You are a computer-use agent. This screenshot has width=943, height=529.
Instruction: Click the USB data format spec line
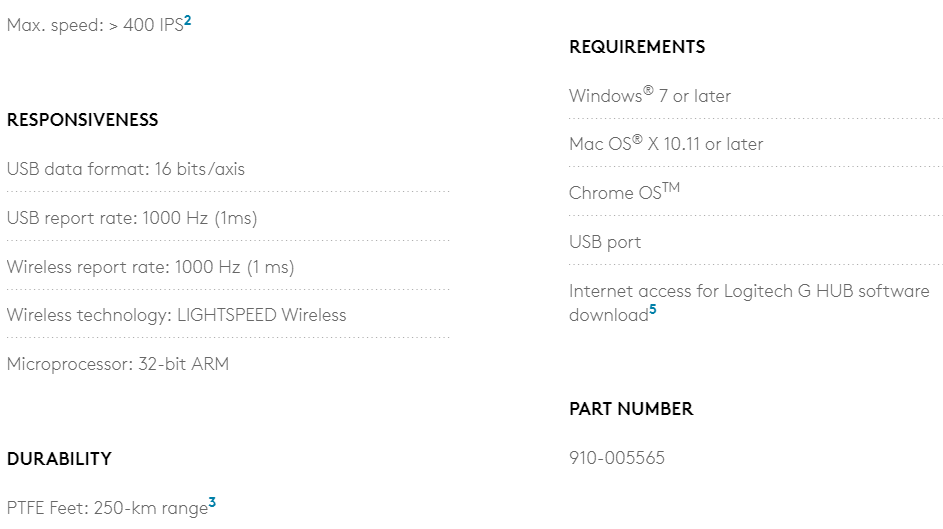(126, 169)
